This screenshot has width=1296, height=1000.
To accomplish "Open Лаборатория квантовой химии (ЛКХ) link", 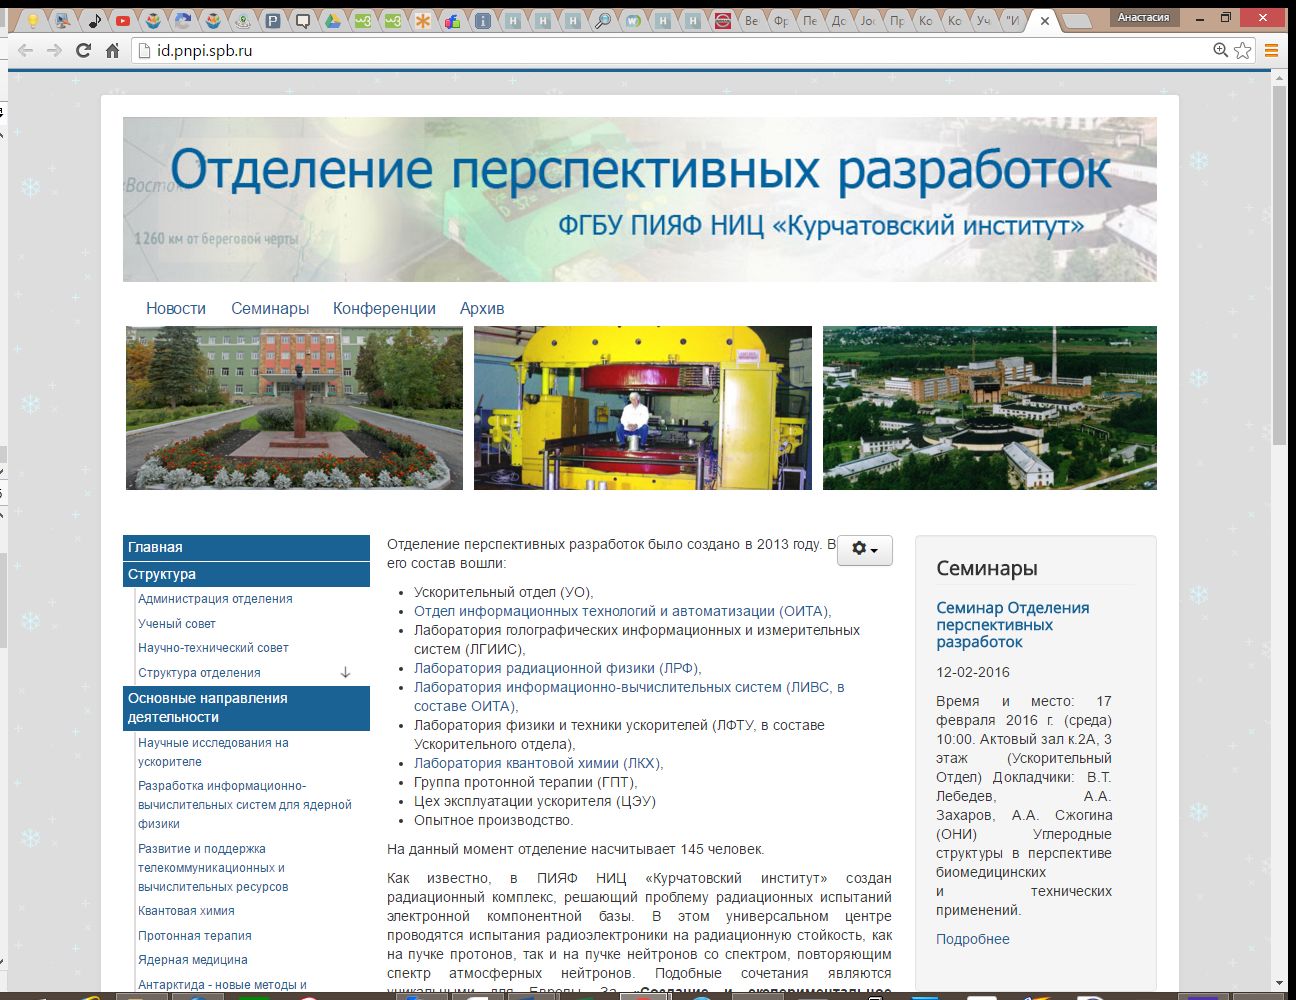I will coord(538,763).
